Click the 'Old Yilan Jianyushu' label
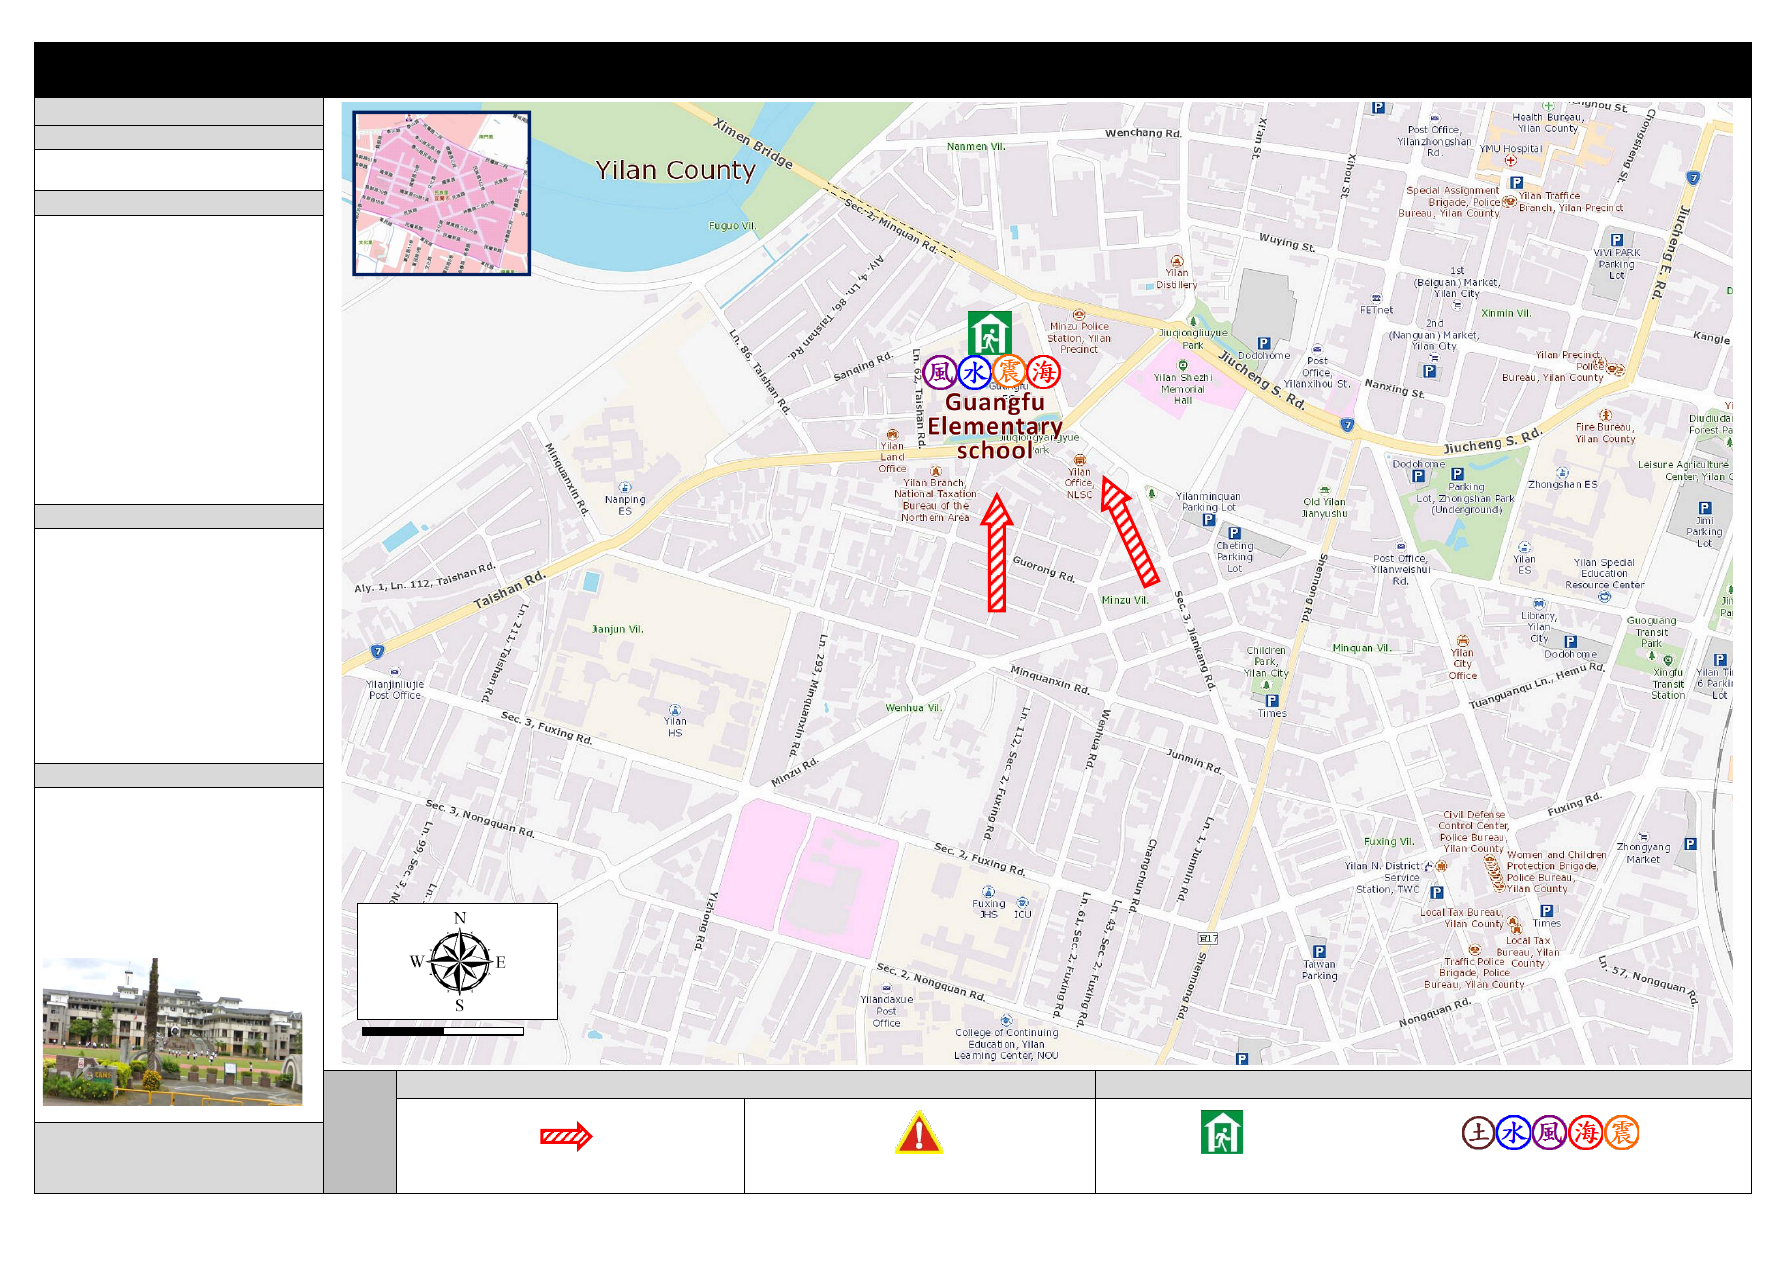 [x=1324, y=508]
